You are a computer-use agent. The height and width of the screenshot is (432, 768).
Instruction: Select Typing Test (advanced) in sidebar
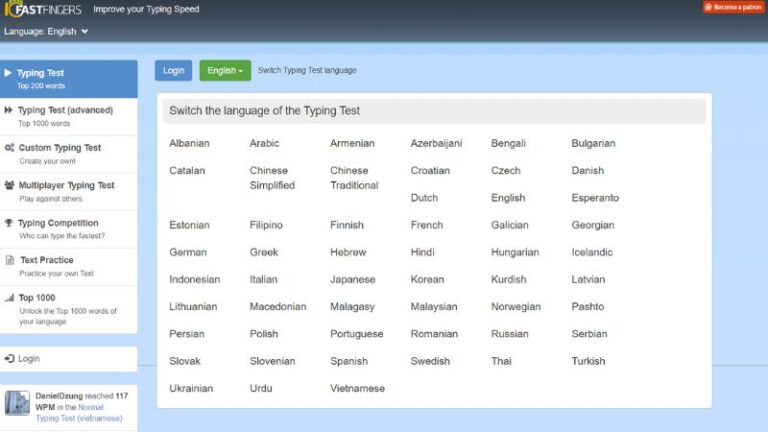pyautogui.click(x=65, y=110)
